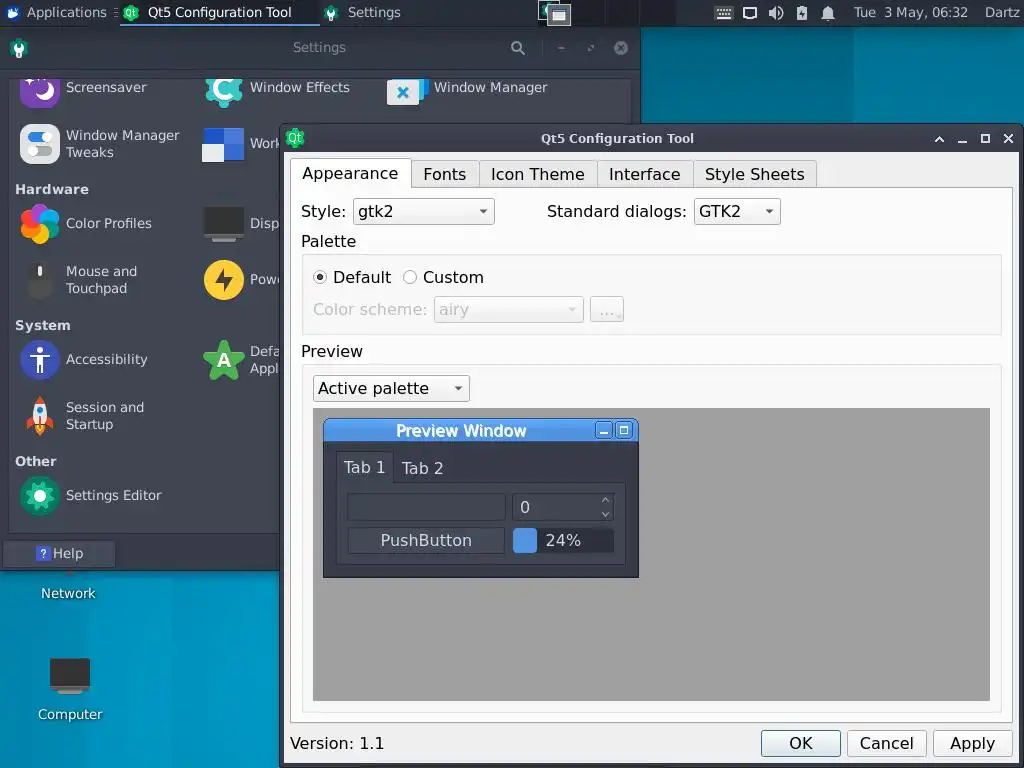This screenshot has height=768, width=1024.
Task: Select the Default palette radio button
Action: point(320,277)
